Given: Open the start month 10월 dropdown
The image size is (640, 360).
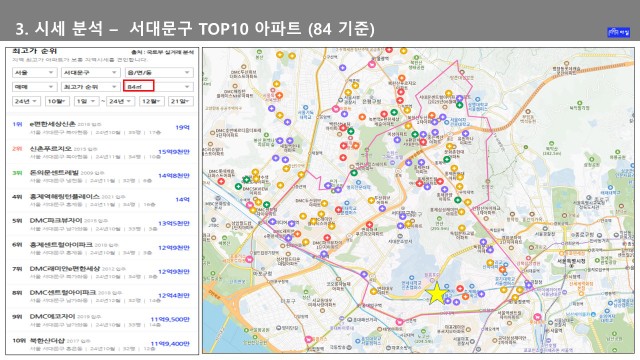Looking at the screenshot, I should tap(57, 101).
